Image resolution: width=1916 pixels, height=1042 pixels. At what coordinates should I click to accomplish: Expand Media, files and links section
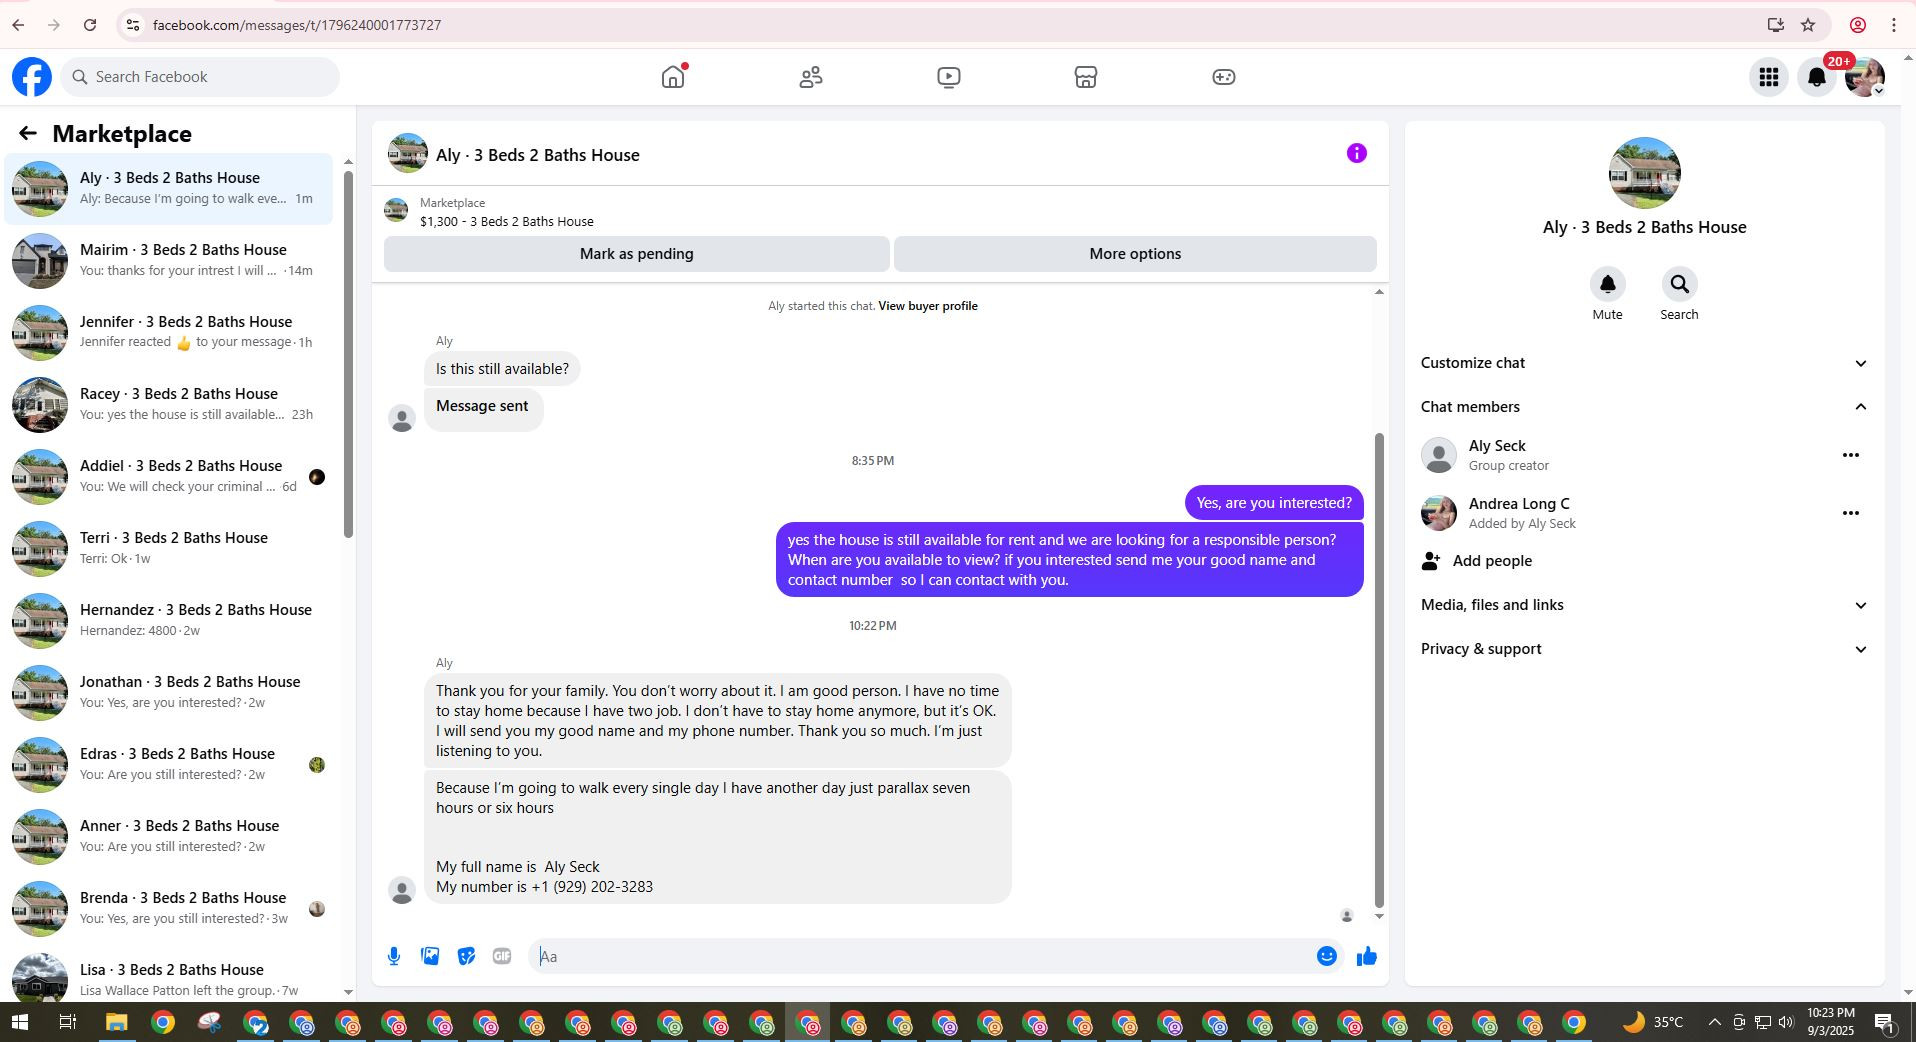pyautogui.click(x=1644, y=605)
